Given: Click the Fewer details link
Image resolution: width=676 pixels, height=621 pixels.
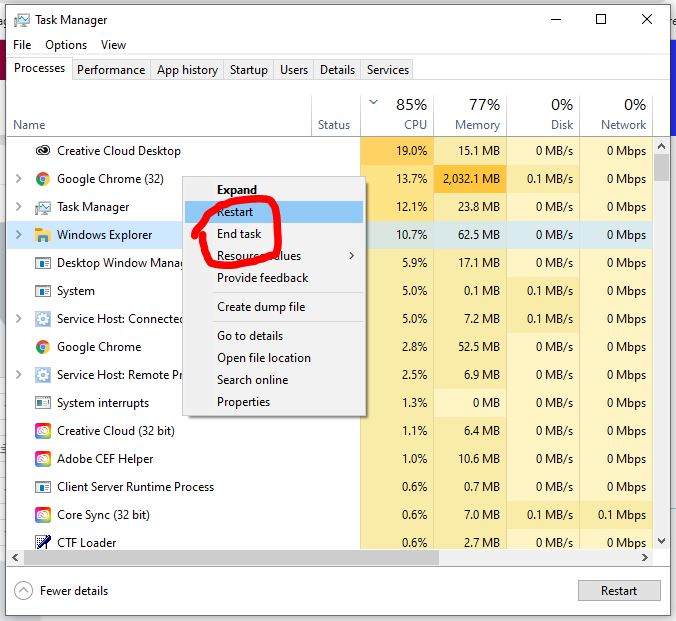Looking at the screenshot, I should (74, 591).
